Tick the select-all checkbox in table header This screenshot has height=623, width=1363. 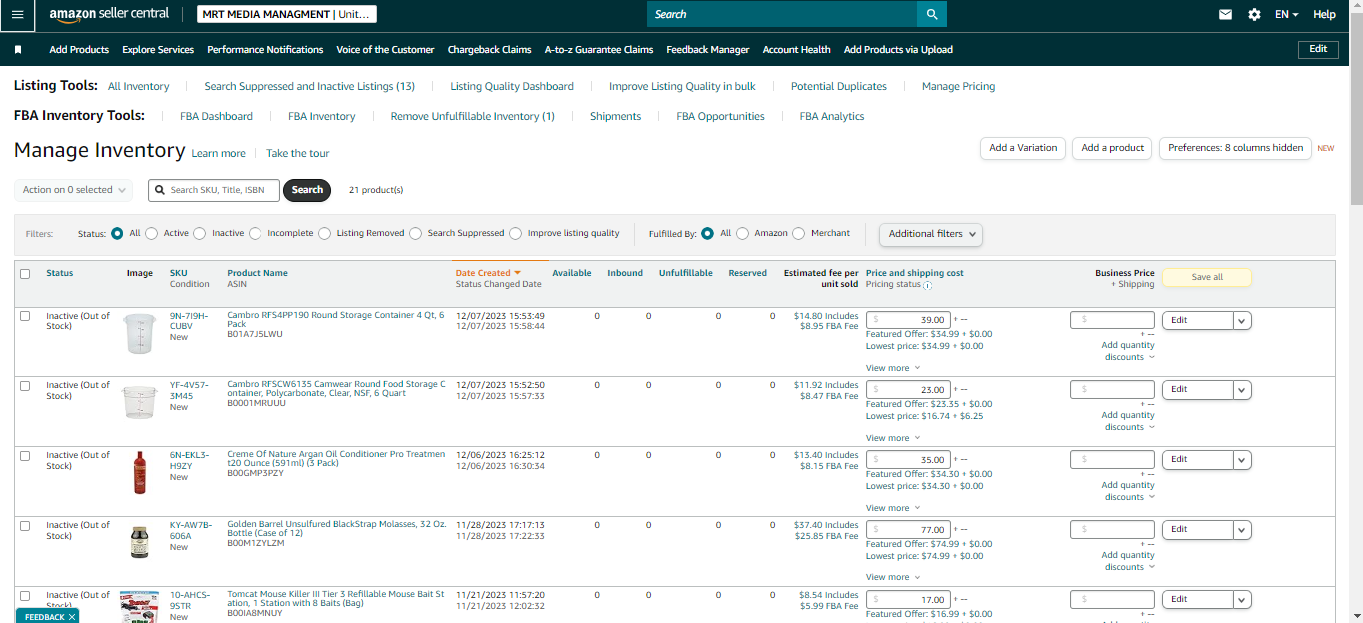coord(25,274)
